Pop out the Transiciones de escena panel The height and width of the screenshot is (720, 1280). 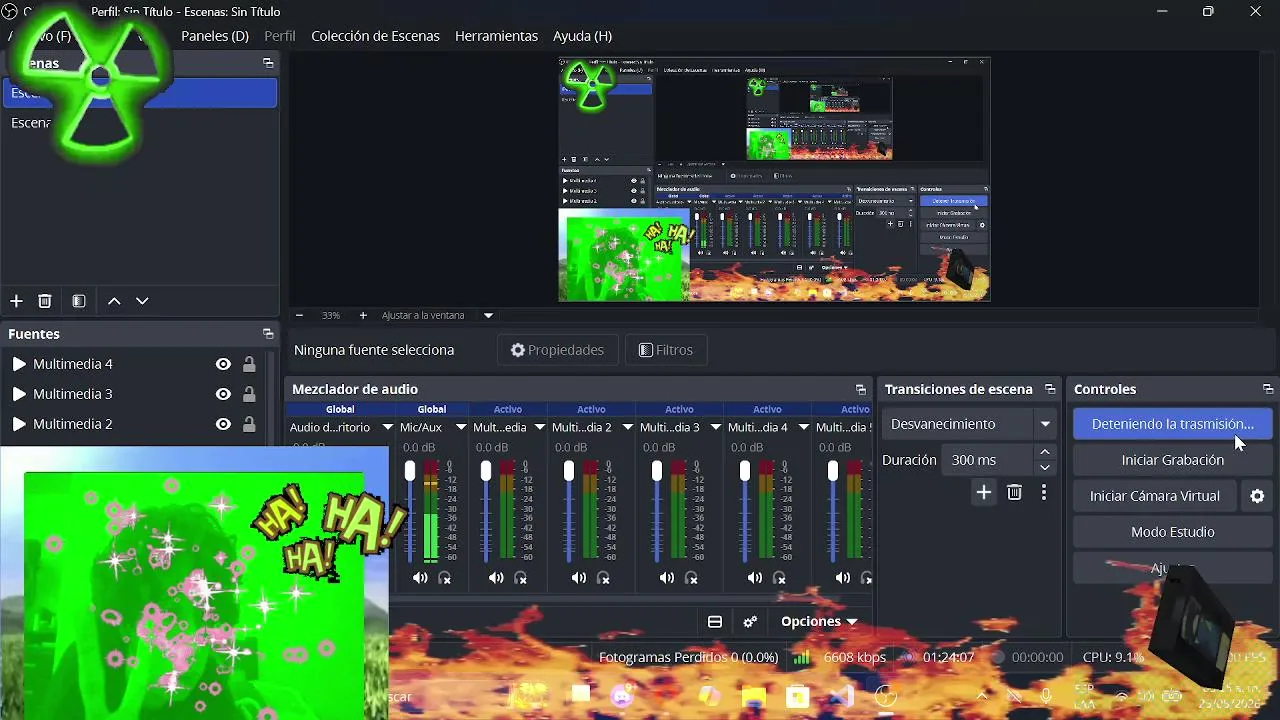pyautogui.click(x=1050, y=389)
